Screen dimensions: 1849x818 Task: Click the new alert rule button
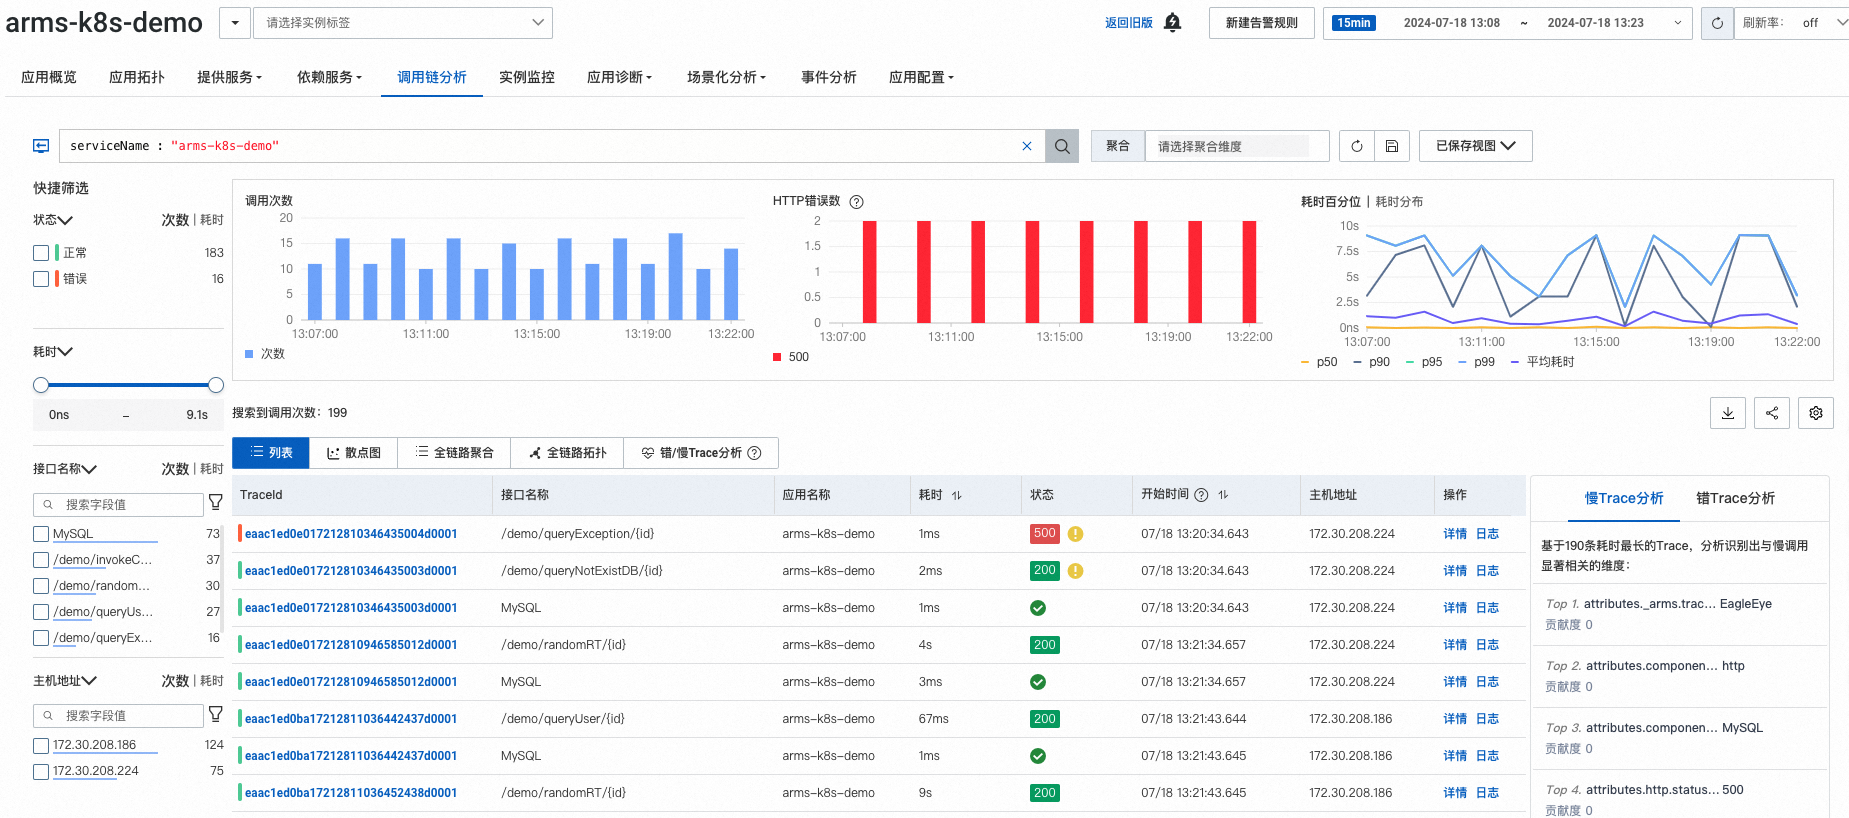click(1262, 23)
